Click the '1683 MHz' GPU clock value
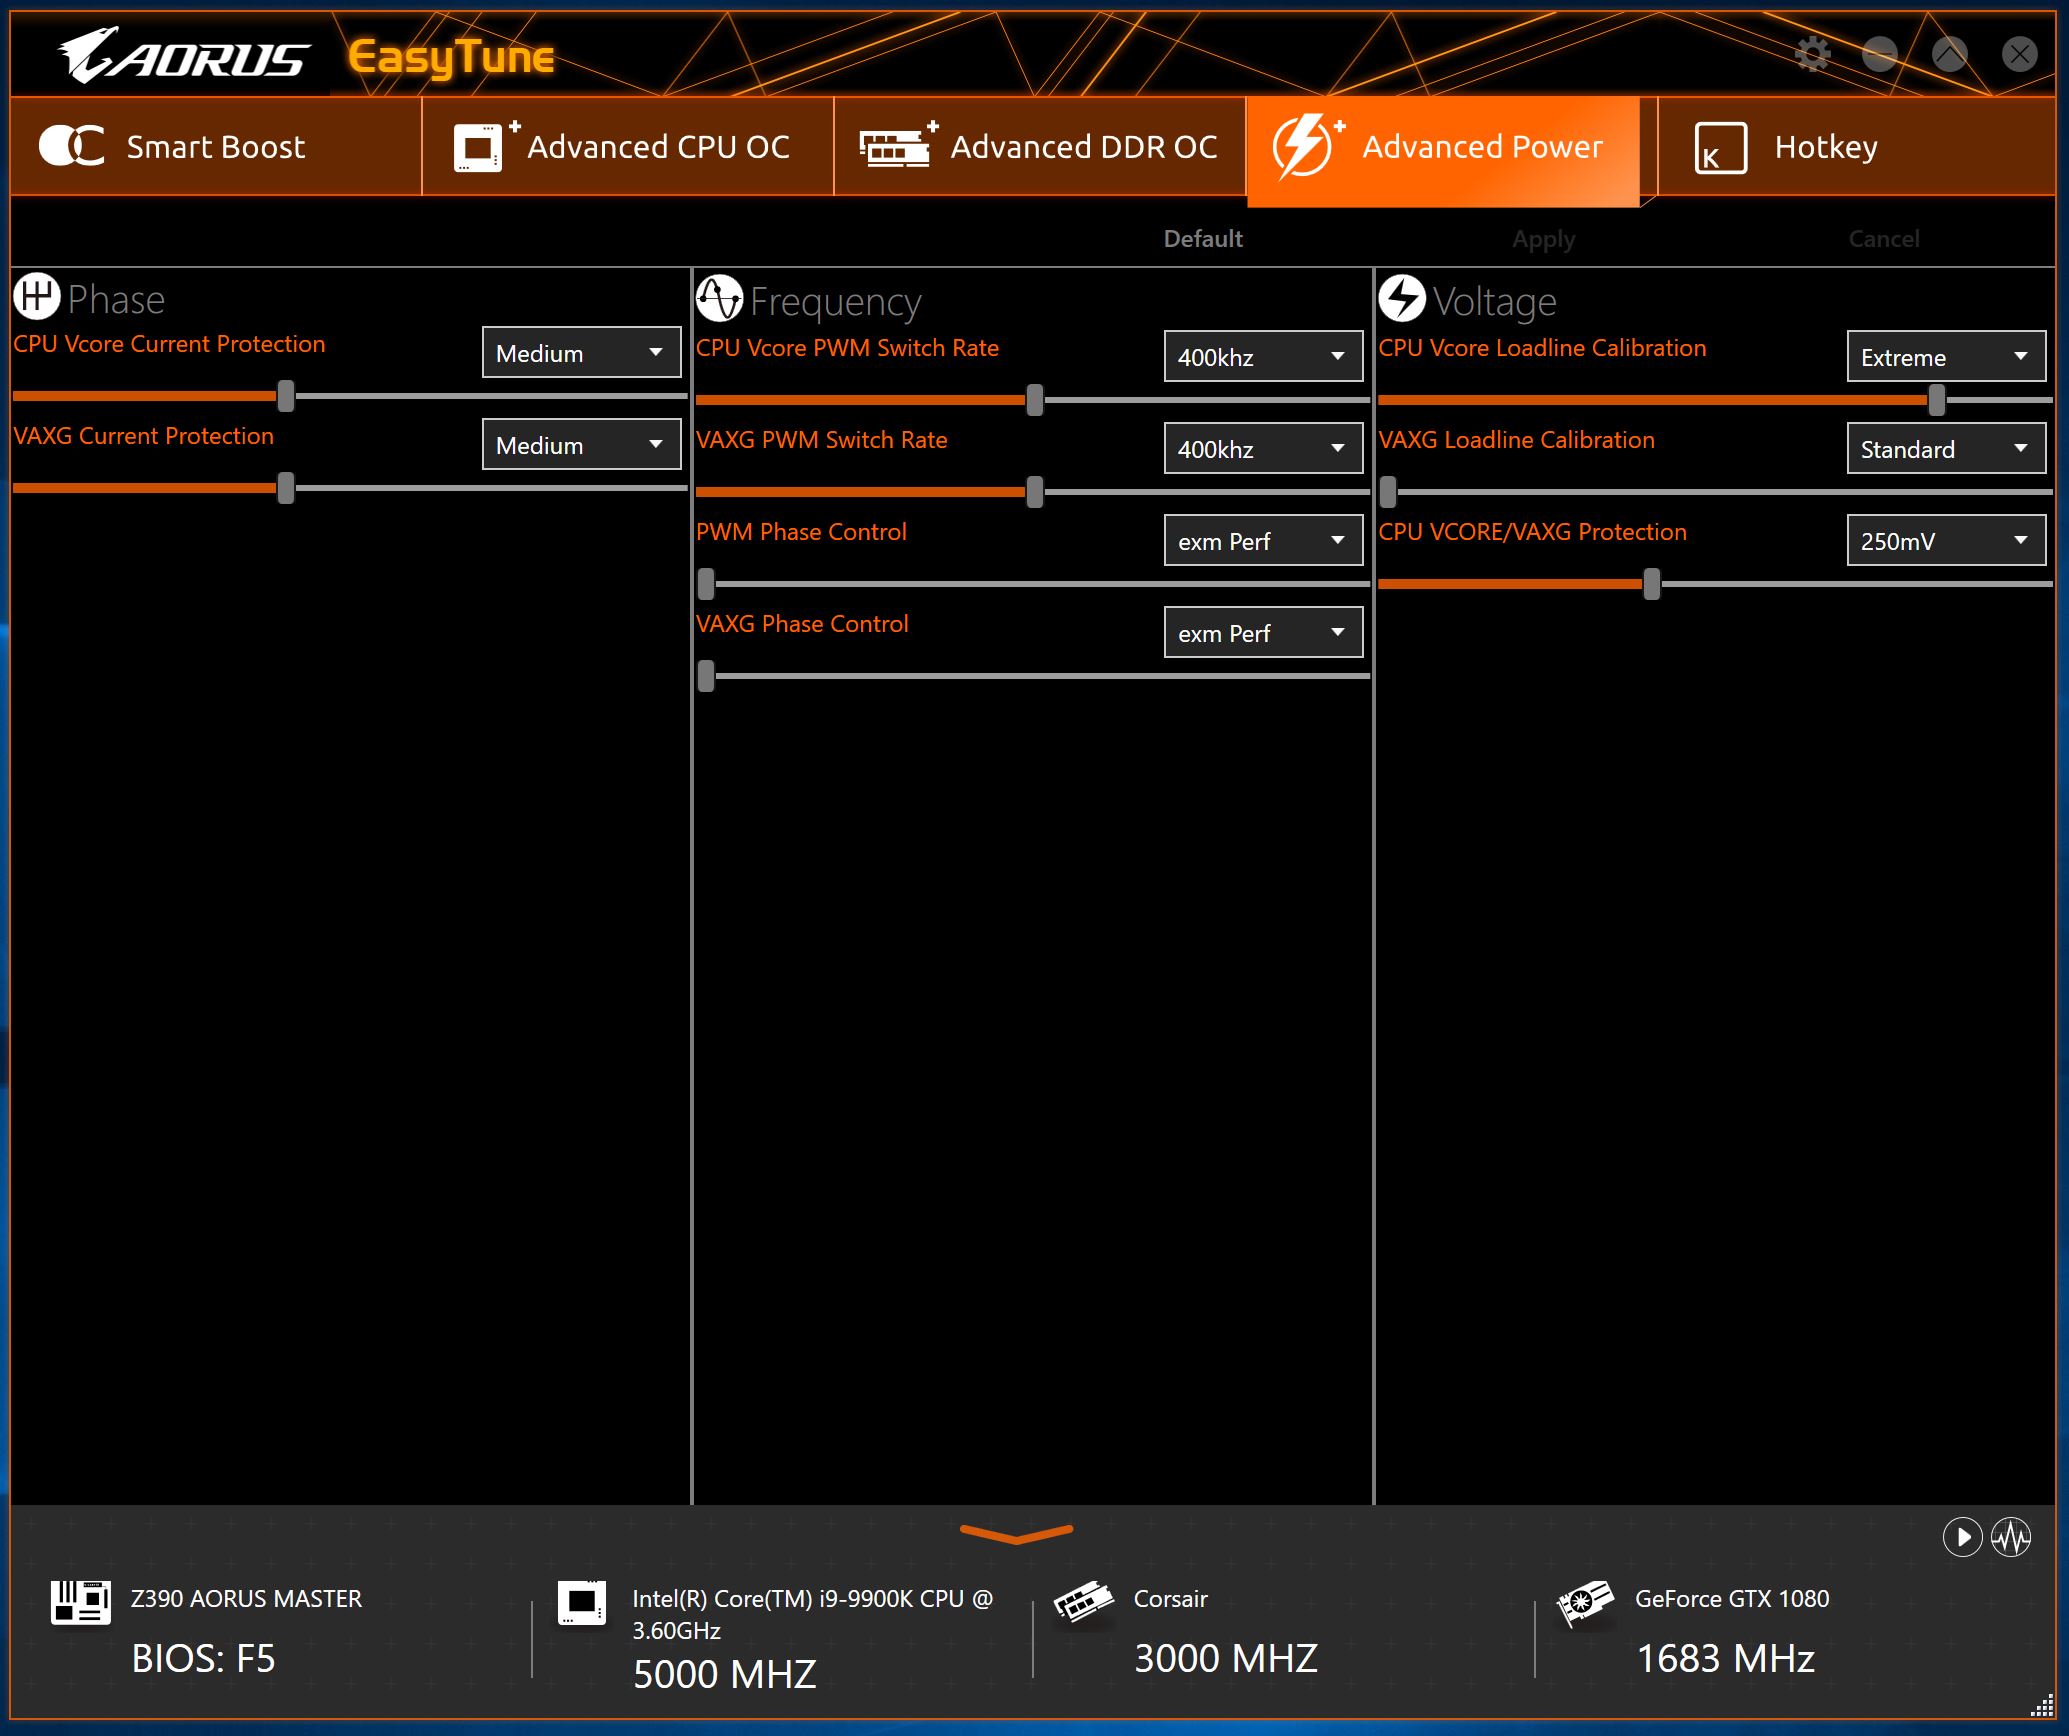 click(1726, 1659)
